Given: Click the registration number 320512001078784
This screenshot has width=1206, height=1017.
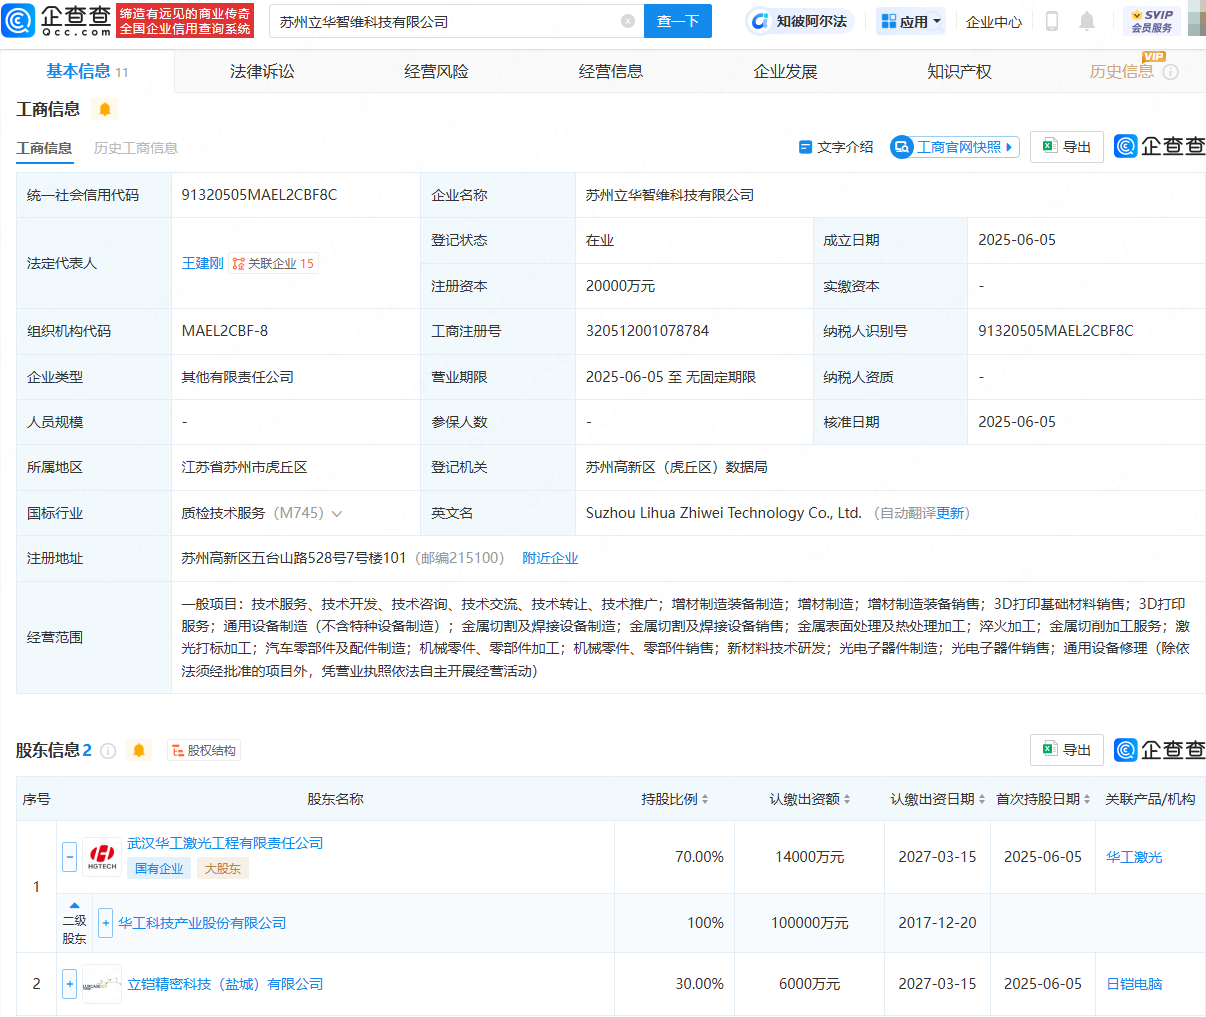Looking at the screenshot, I should (x=647, y=331).
